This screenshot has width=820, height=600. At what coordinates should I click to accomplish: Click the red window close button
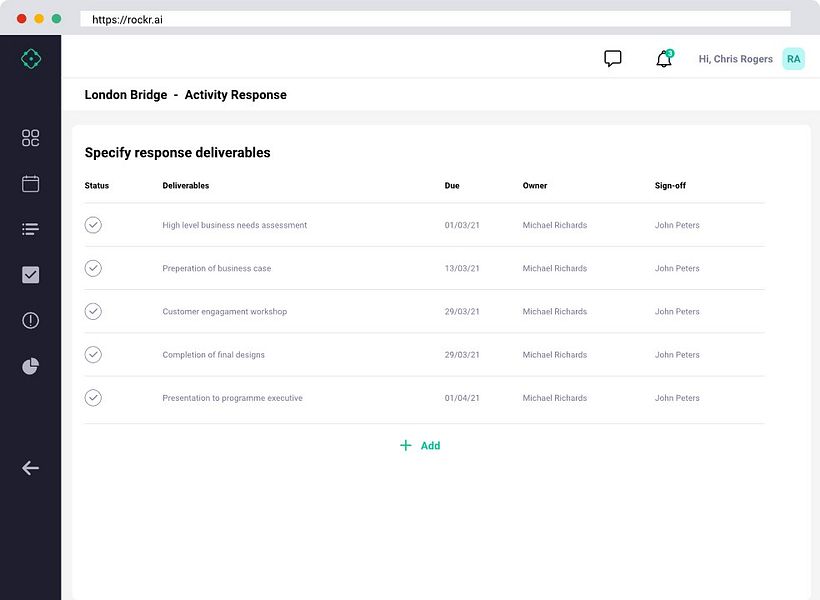point(21,19)
